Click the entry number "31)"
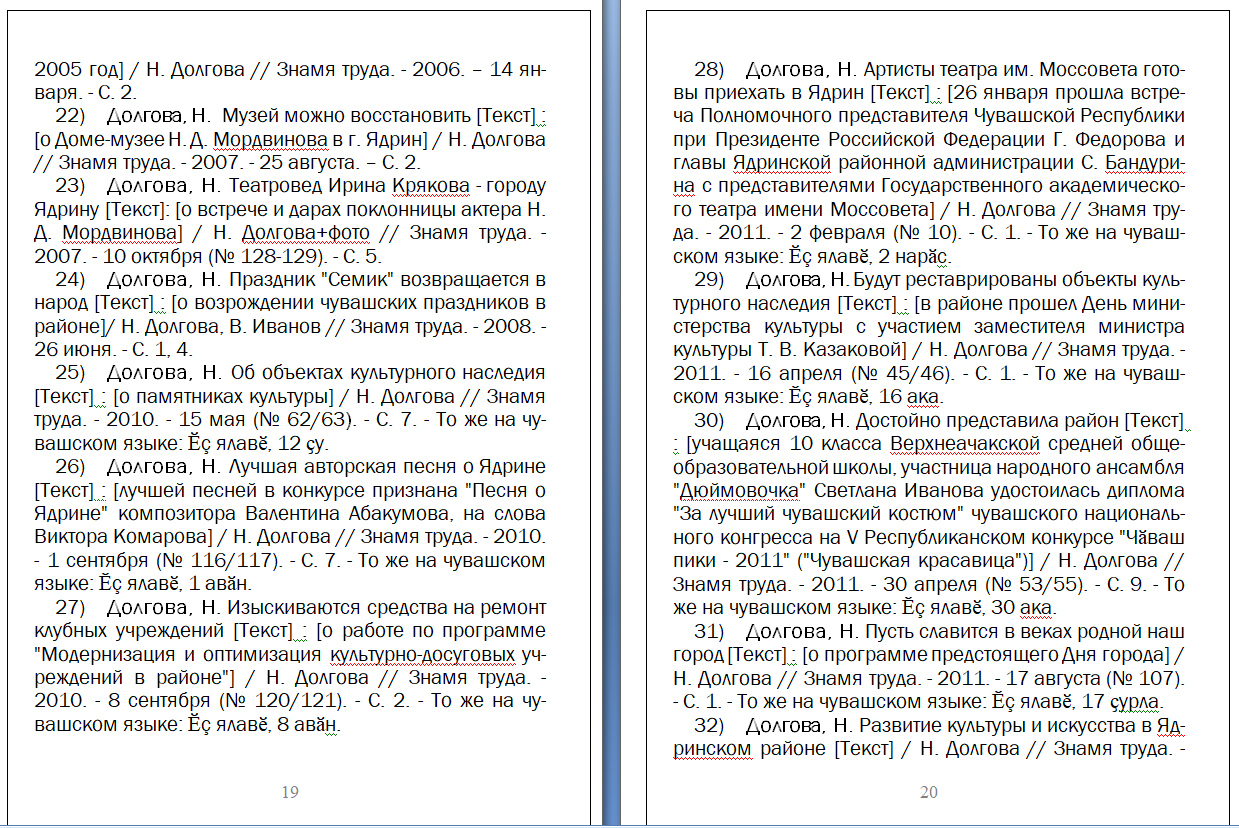This screenshot has height=828, width=1239. (708, 632)
